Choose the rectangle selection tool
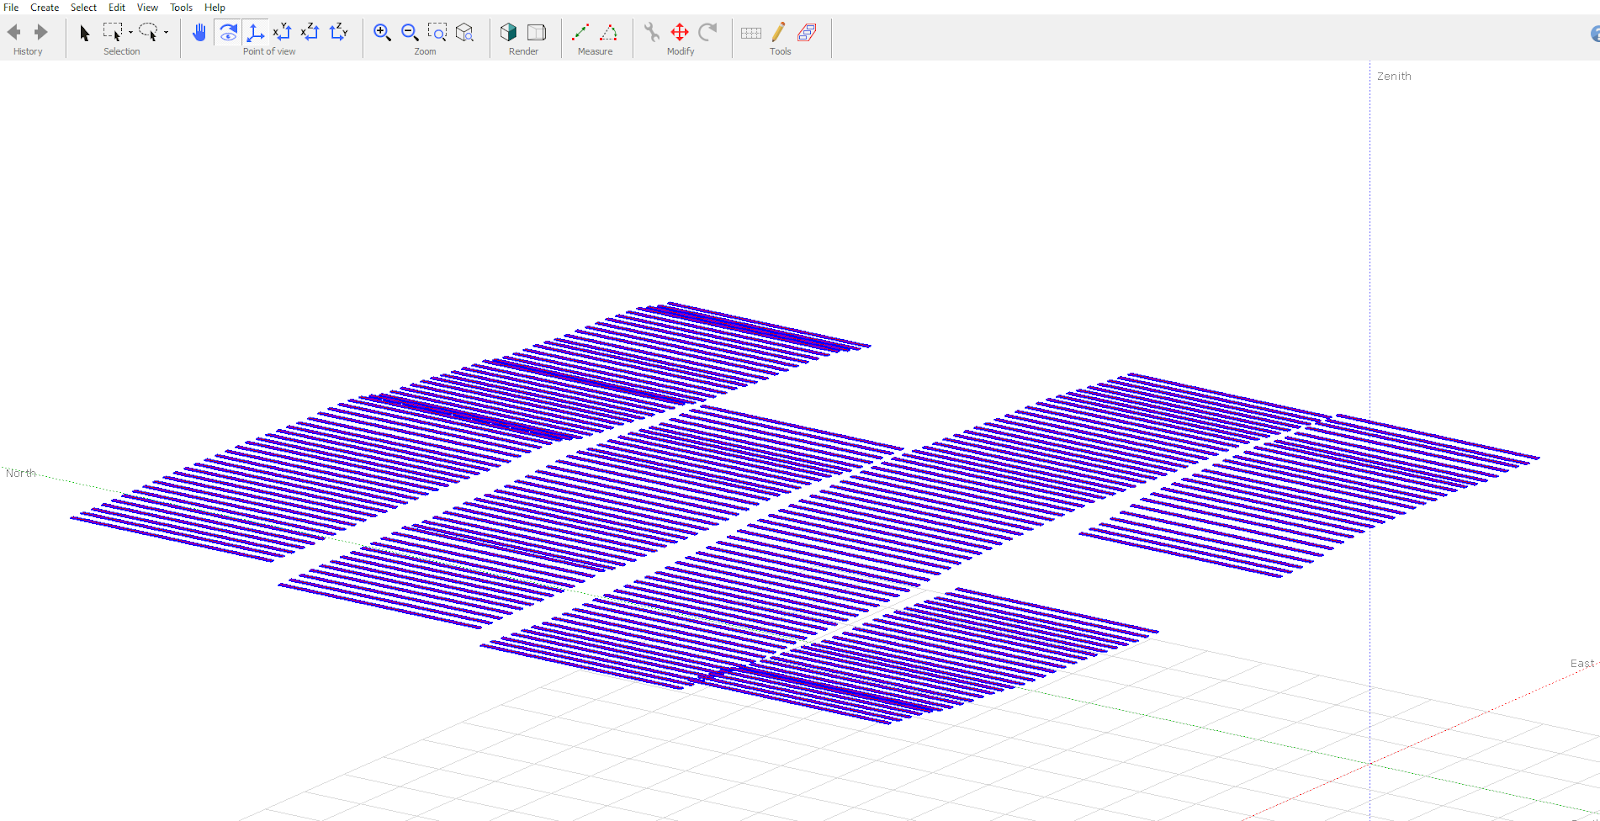This screenshot has width=1600, height=821. (x=113, y=32)
